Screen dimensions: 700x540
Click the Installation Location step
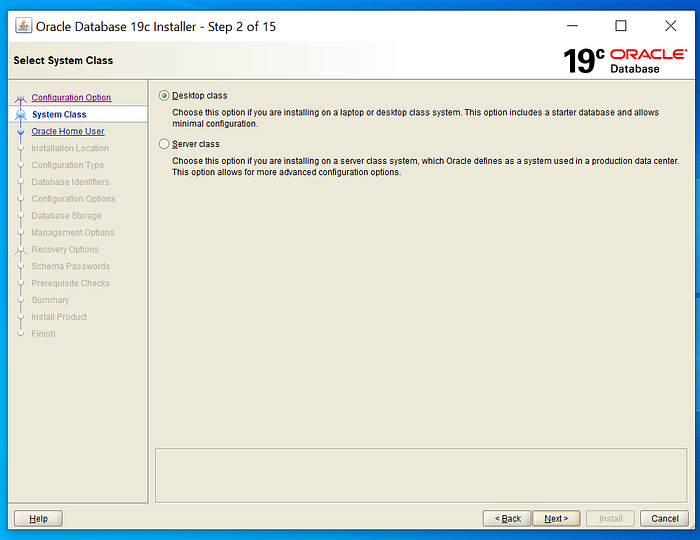click(70, 148)
